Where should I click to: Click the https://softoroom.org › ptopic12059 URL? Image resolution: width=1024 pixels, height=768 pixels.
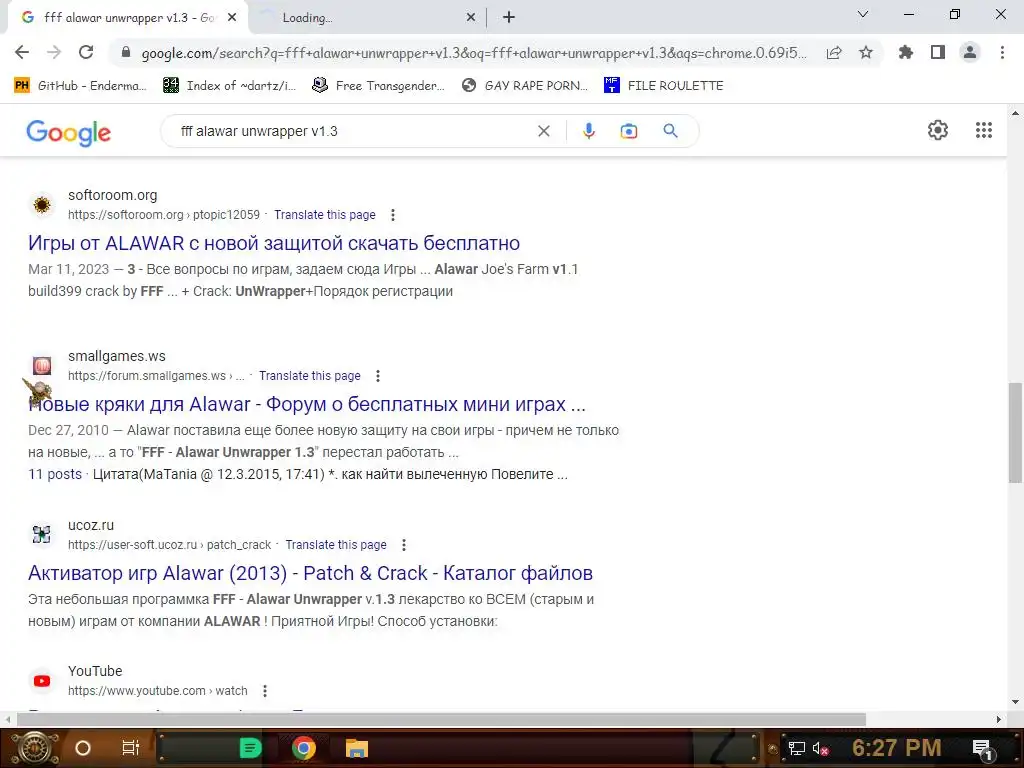[x=164, y=215]
